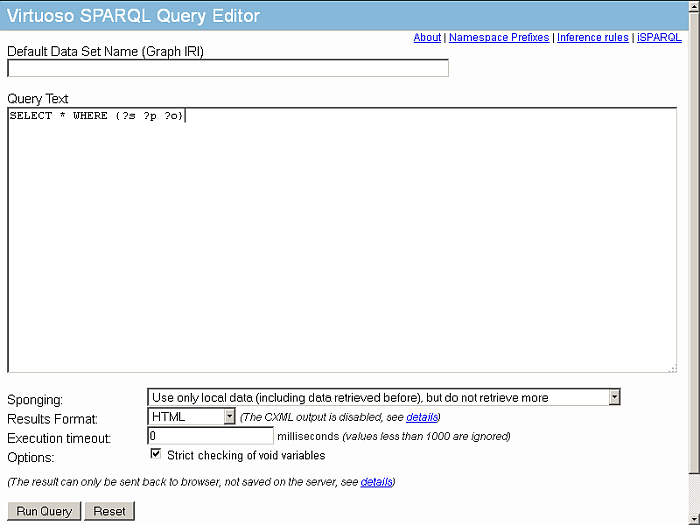Screen dimensions: 700x525
Task: Run the SPARQL query
Action: (44, 511)
